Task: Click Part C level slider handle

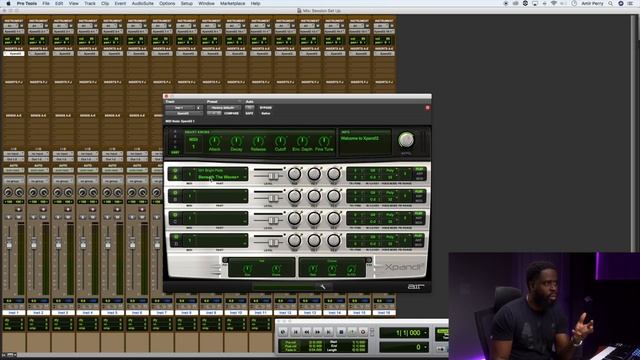Action: [273, 220]
